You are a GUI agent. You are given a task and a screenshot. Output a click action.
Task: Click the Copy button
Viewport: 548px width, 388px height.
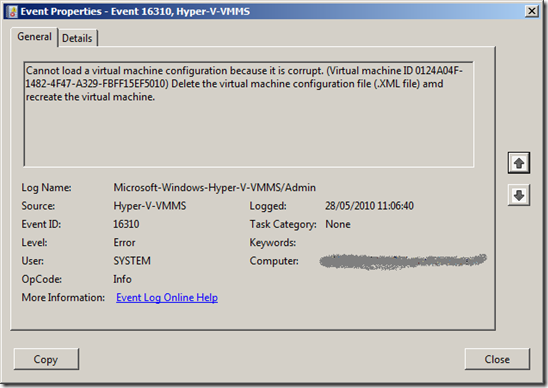click(46, 359)
